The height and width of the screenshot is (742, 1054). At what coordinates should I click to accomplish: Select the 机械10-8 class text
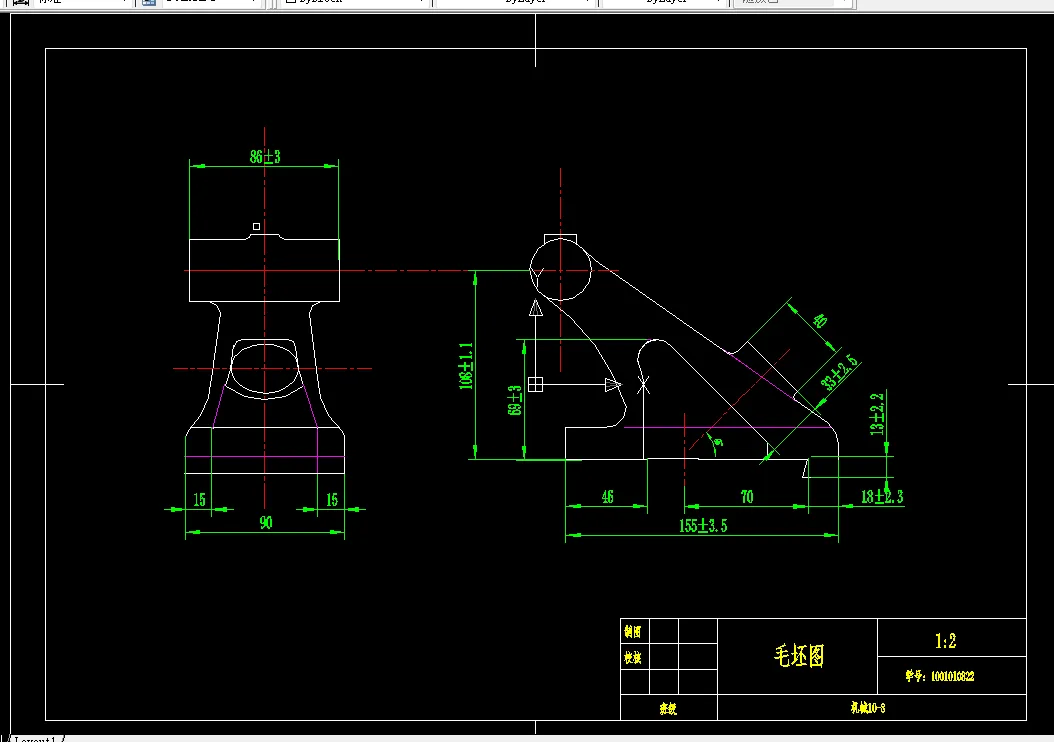867,708
